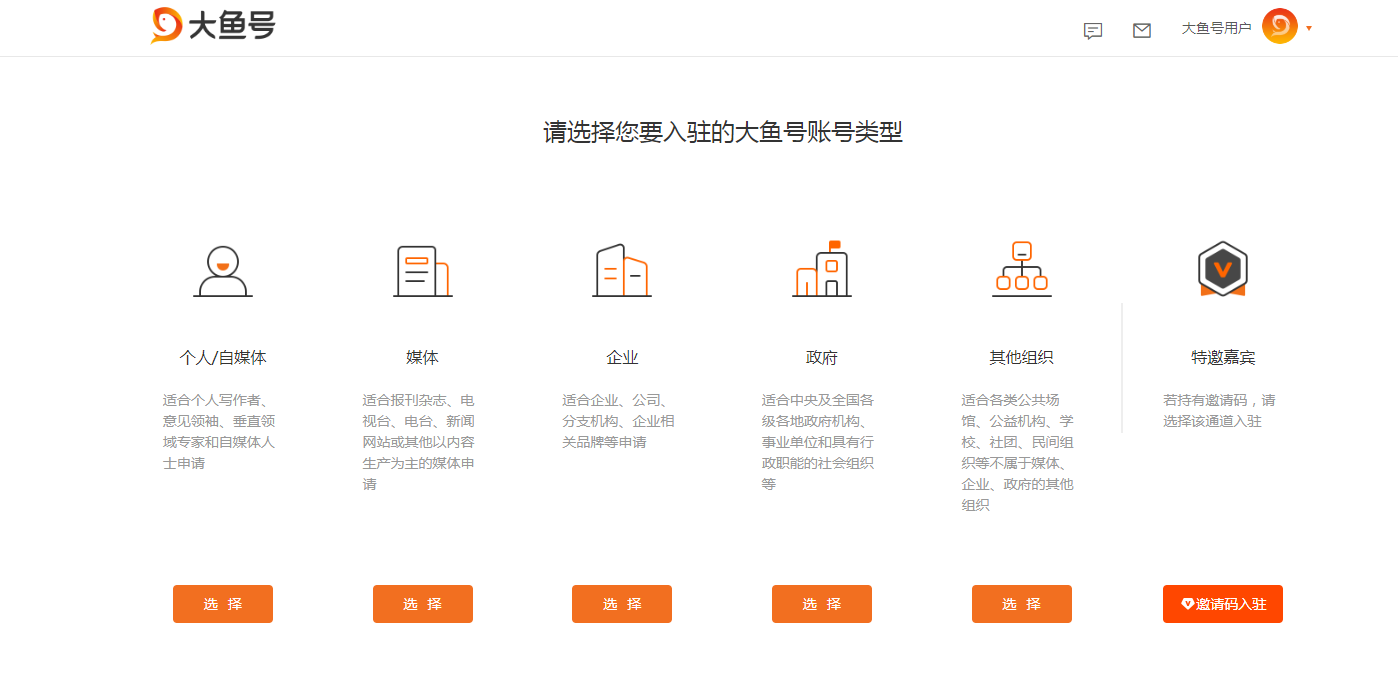Click the 政府 heading
The width and height of the screenshot is (1398, 687).
pos(822,357)
